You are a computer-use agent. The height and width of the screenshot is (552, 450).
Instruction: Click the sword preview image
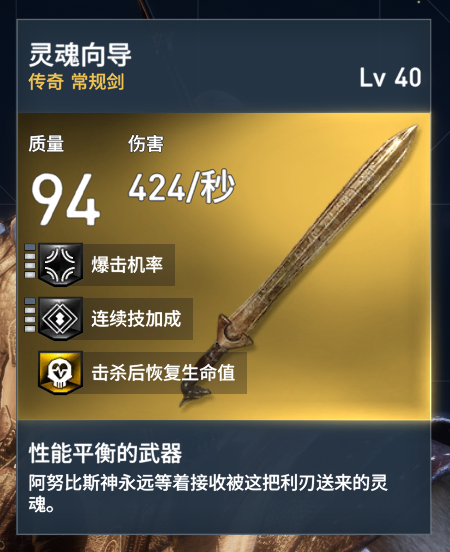click(299, 265)
